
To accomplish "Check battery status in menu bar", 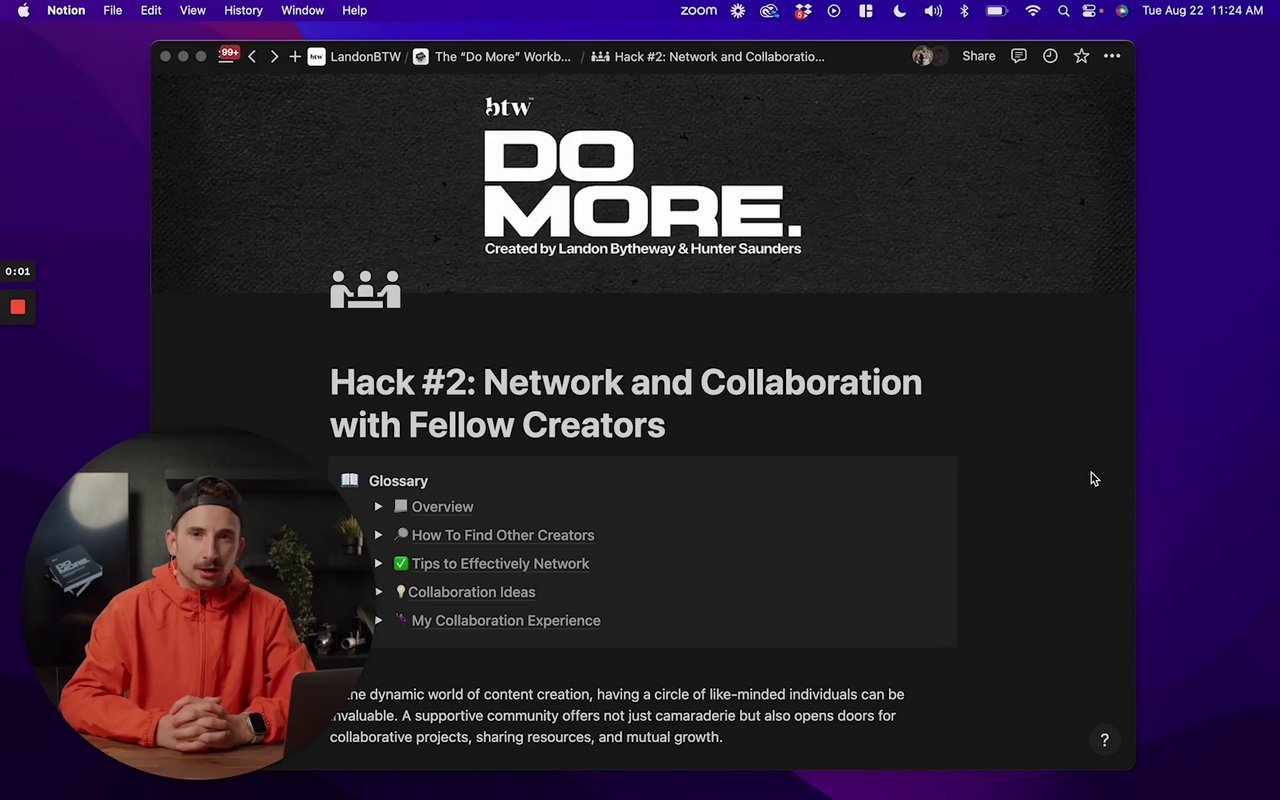I will [997, 10].
